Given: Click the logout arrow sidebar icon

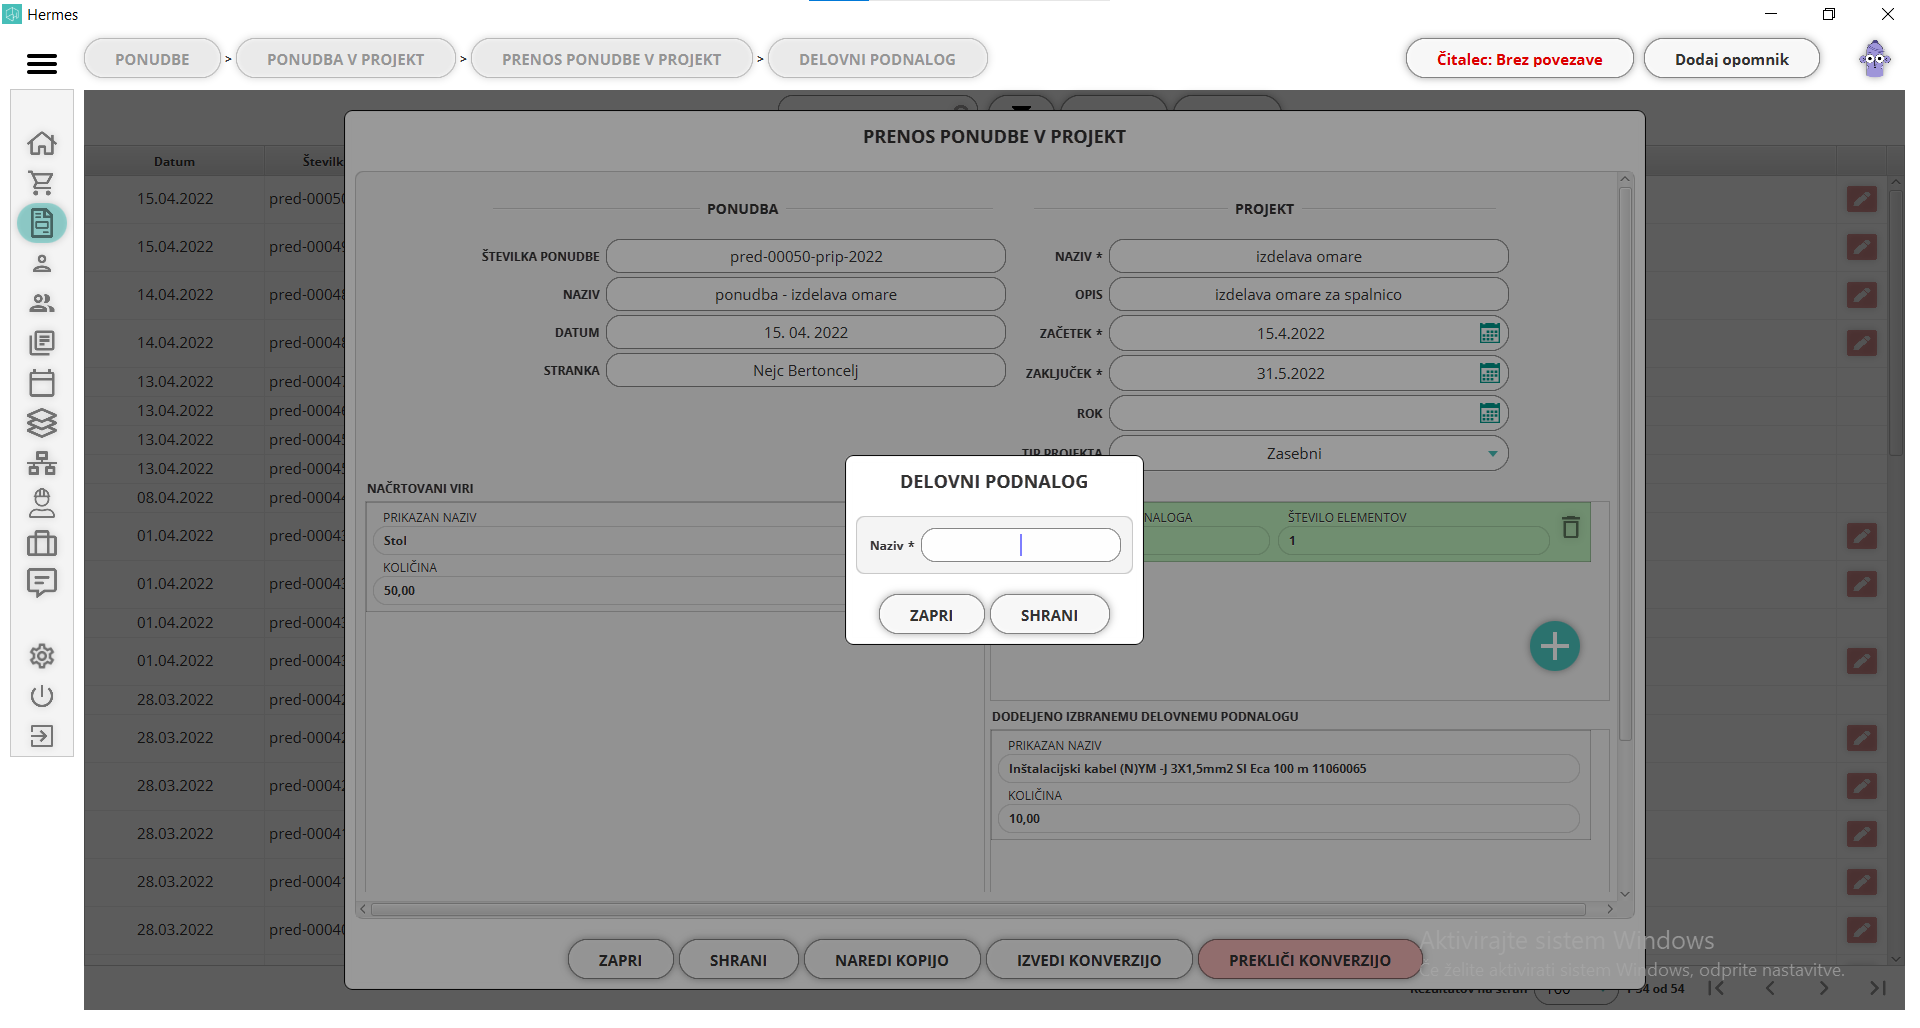Looking at the screenshot, I should tap(42, 736).
